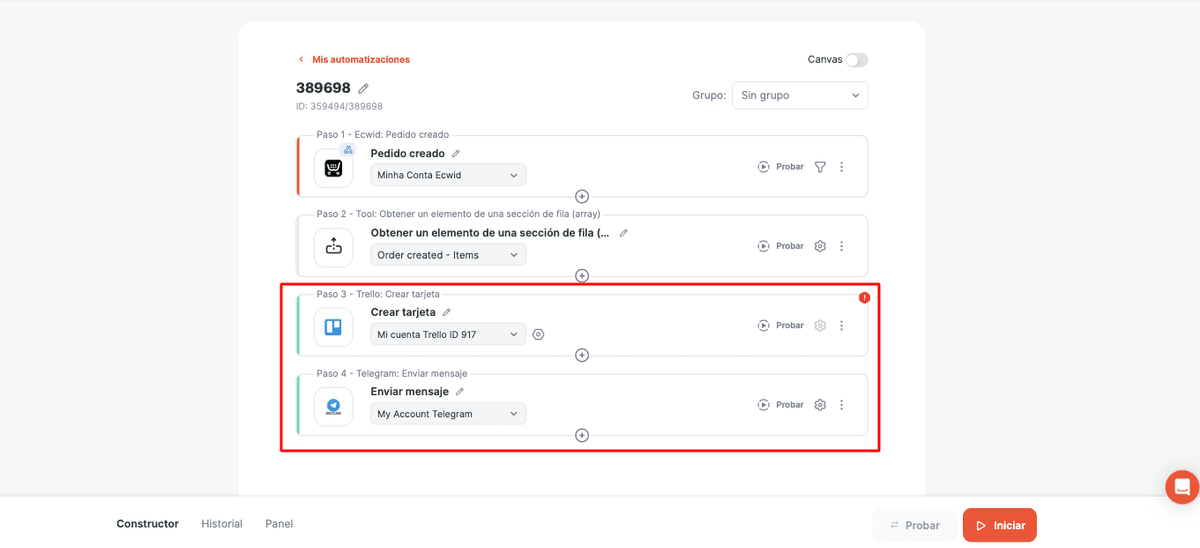Click the bottom Probar button

(x=913, y=525)
